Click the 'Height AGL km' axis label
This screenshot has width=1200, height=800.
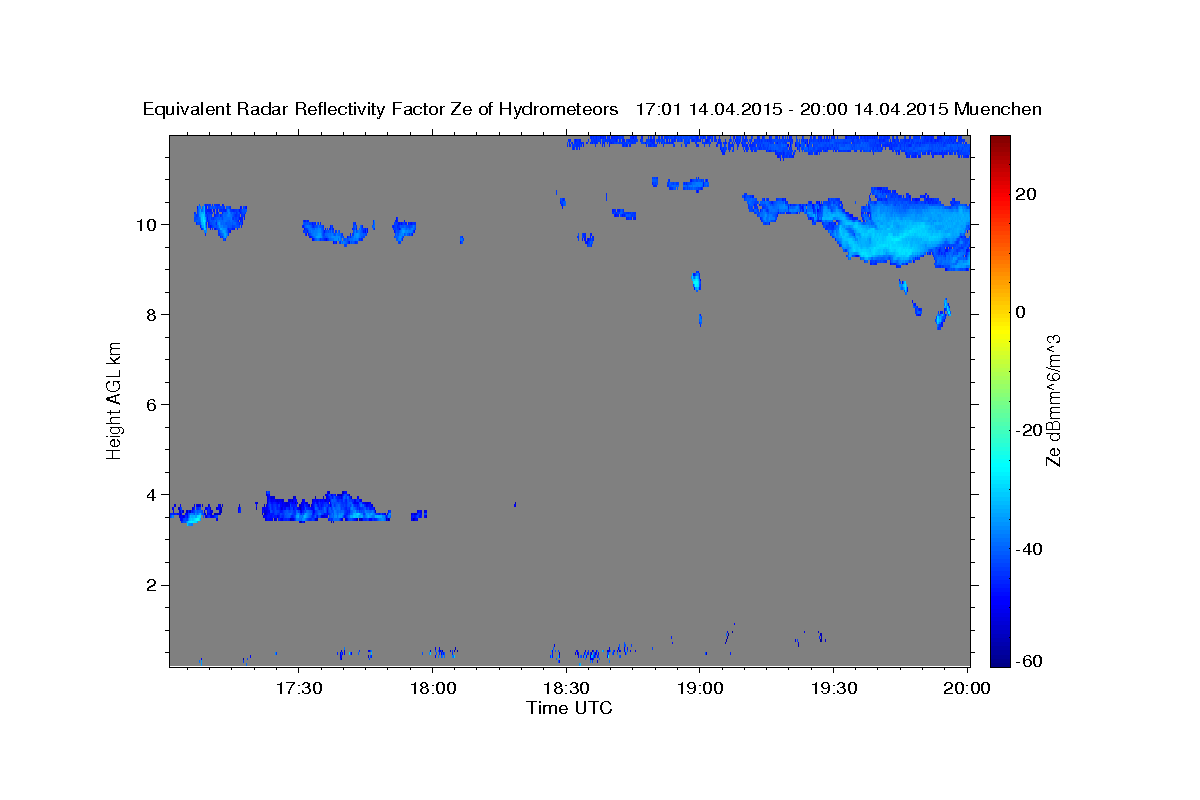[115, 399]
